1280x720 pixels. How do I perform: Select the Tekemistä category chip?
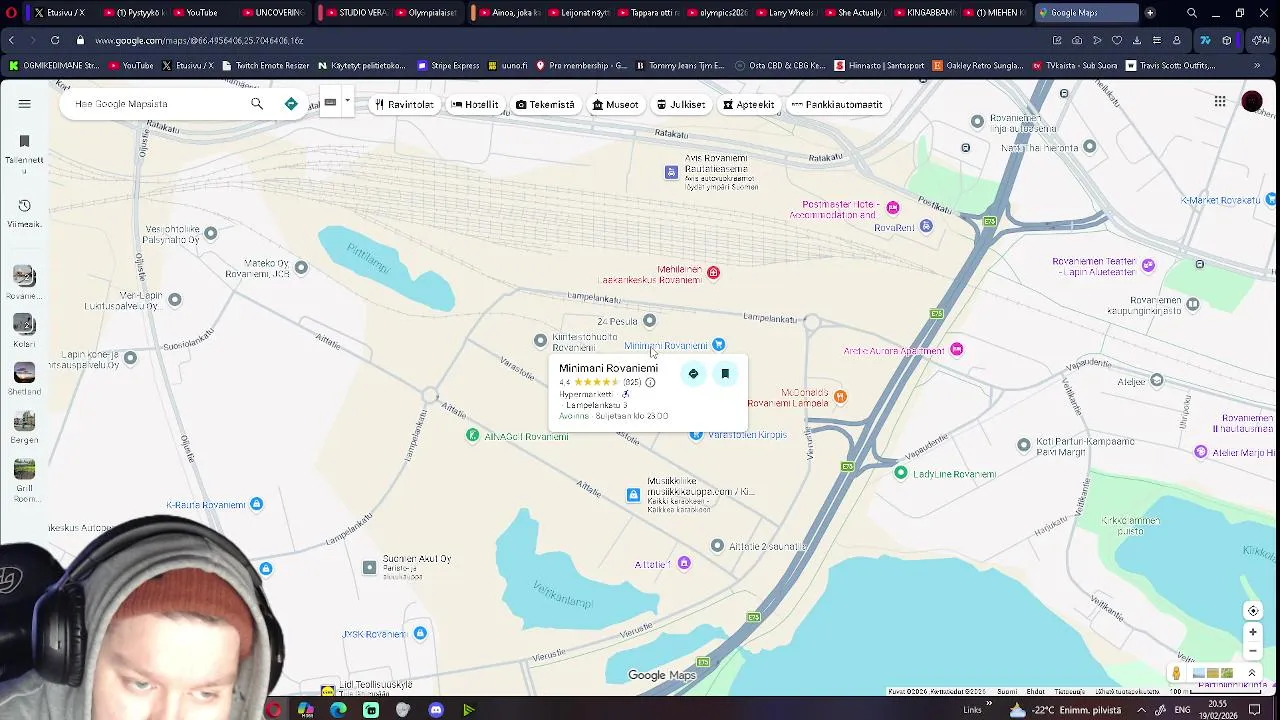coord(545,104)
